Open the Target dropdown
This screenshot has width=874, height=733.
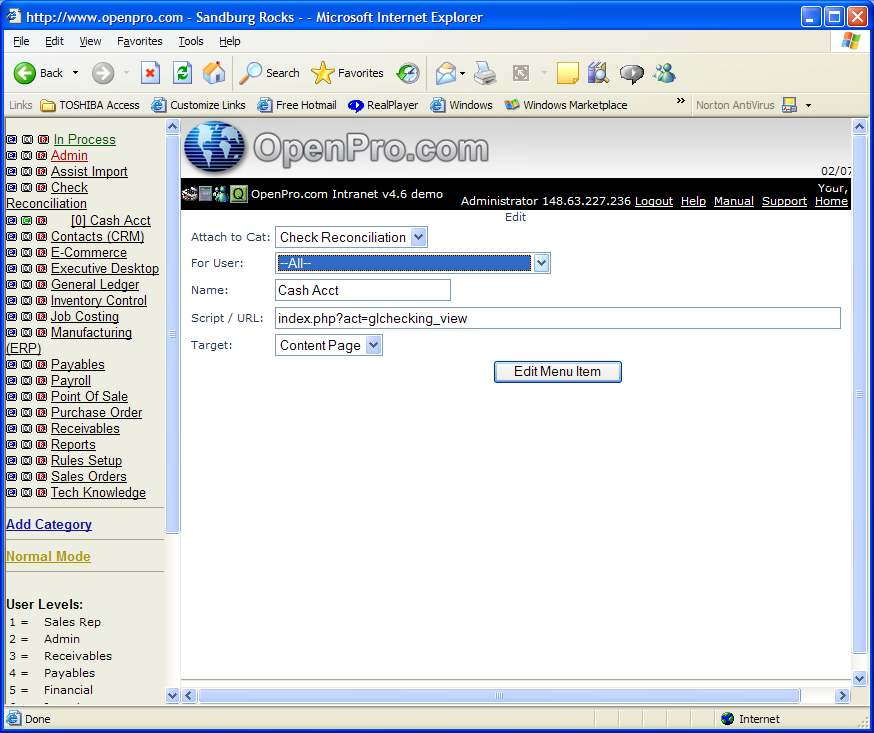(x=329, y=345)
